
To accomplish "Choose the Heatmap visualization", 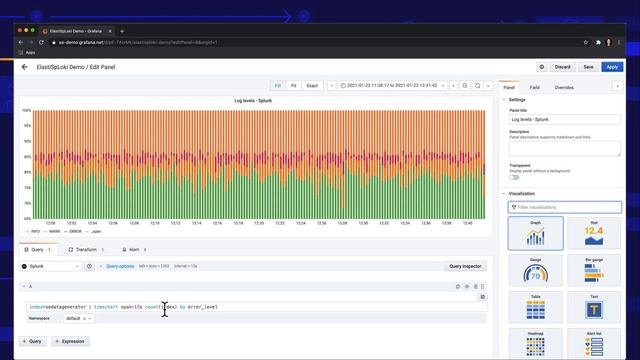I will point(536,344).
